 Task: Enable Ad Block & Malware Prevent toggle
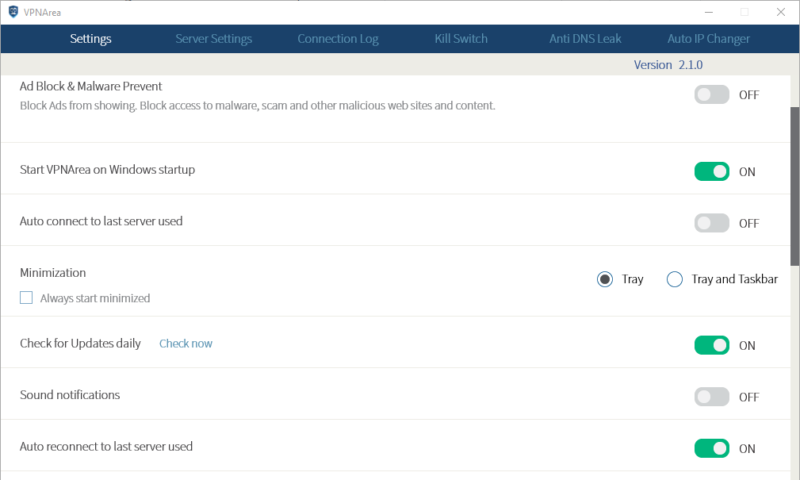tap(712, 95)
